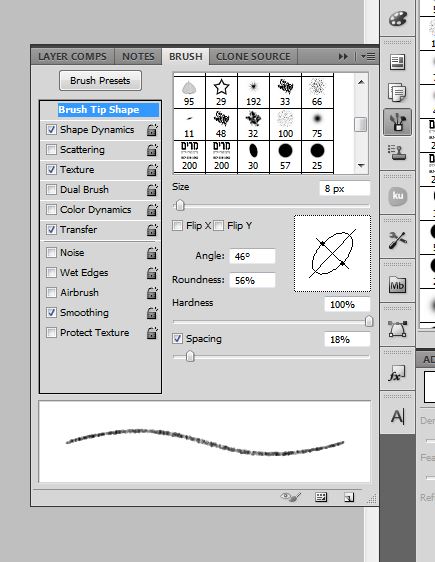435x562 pixels.
Task: Click the create new brush icon
Action: coord(349,497)
